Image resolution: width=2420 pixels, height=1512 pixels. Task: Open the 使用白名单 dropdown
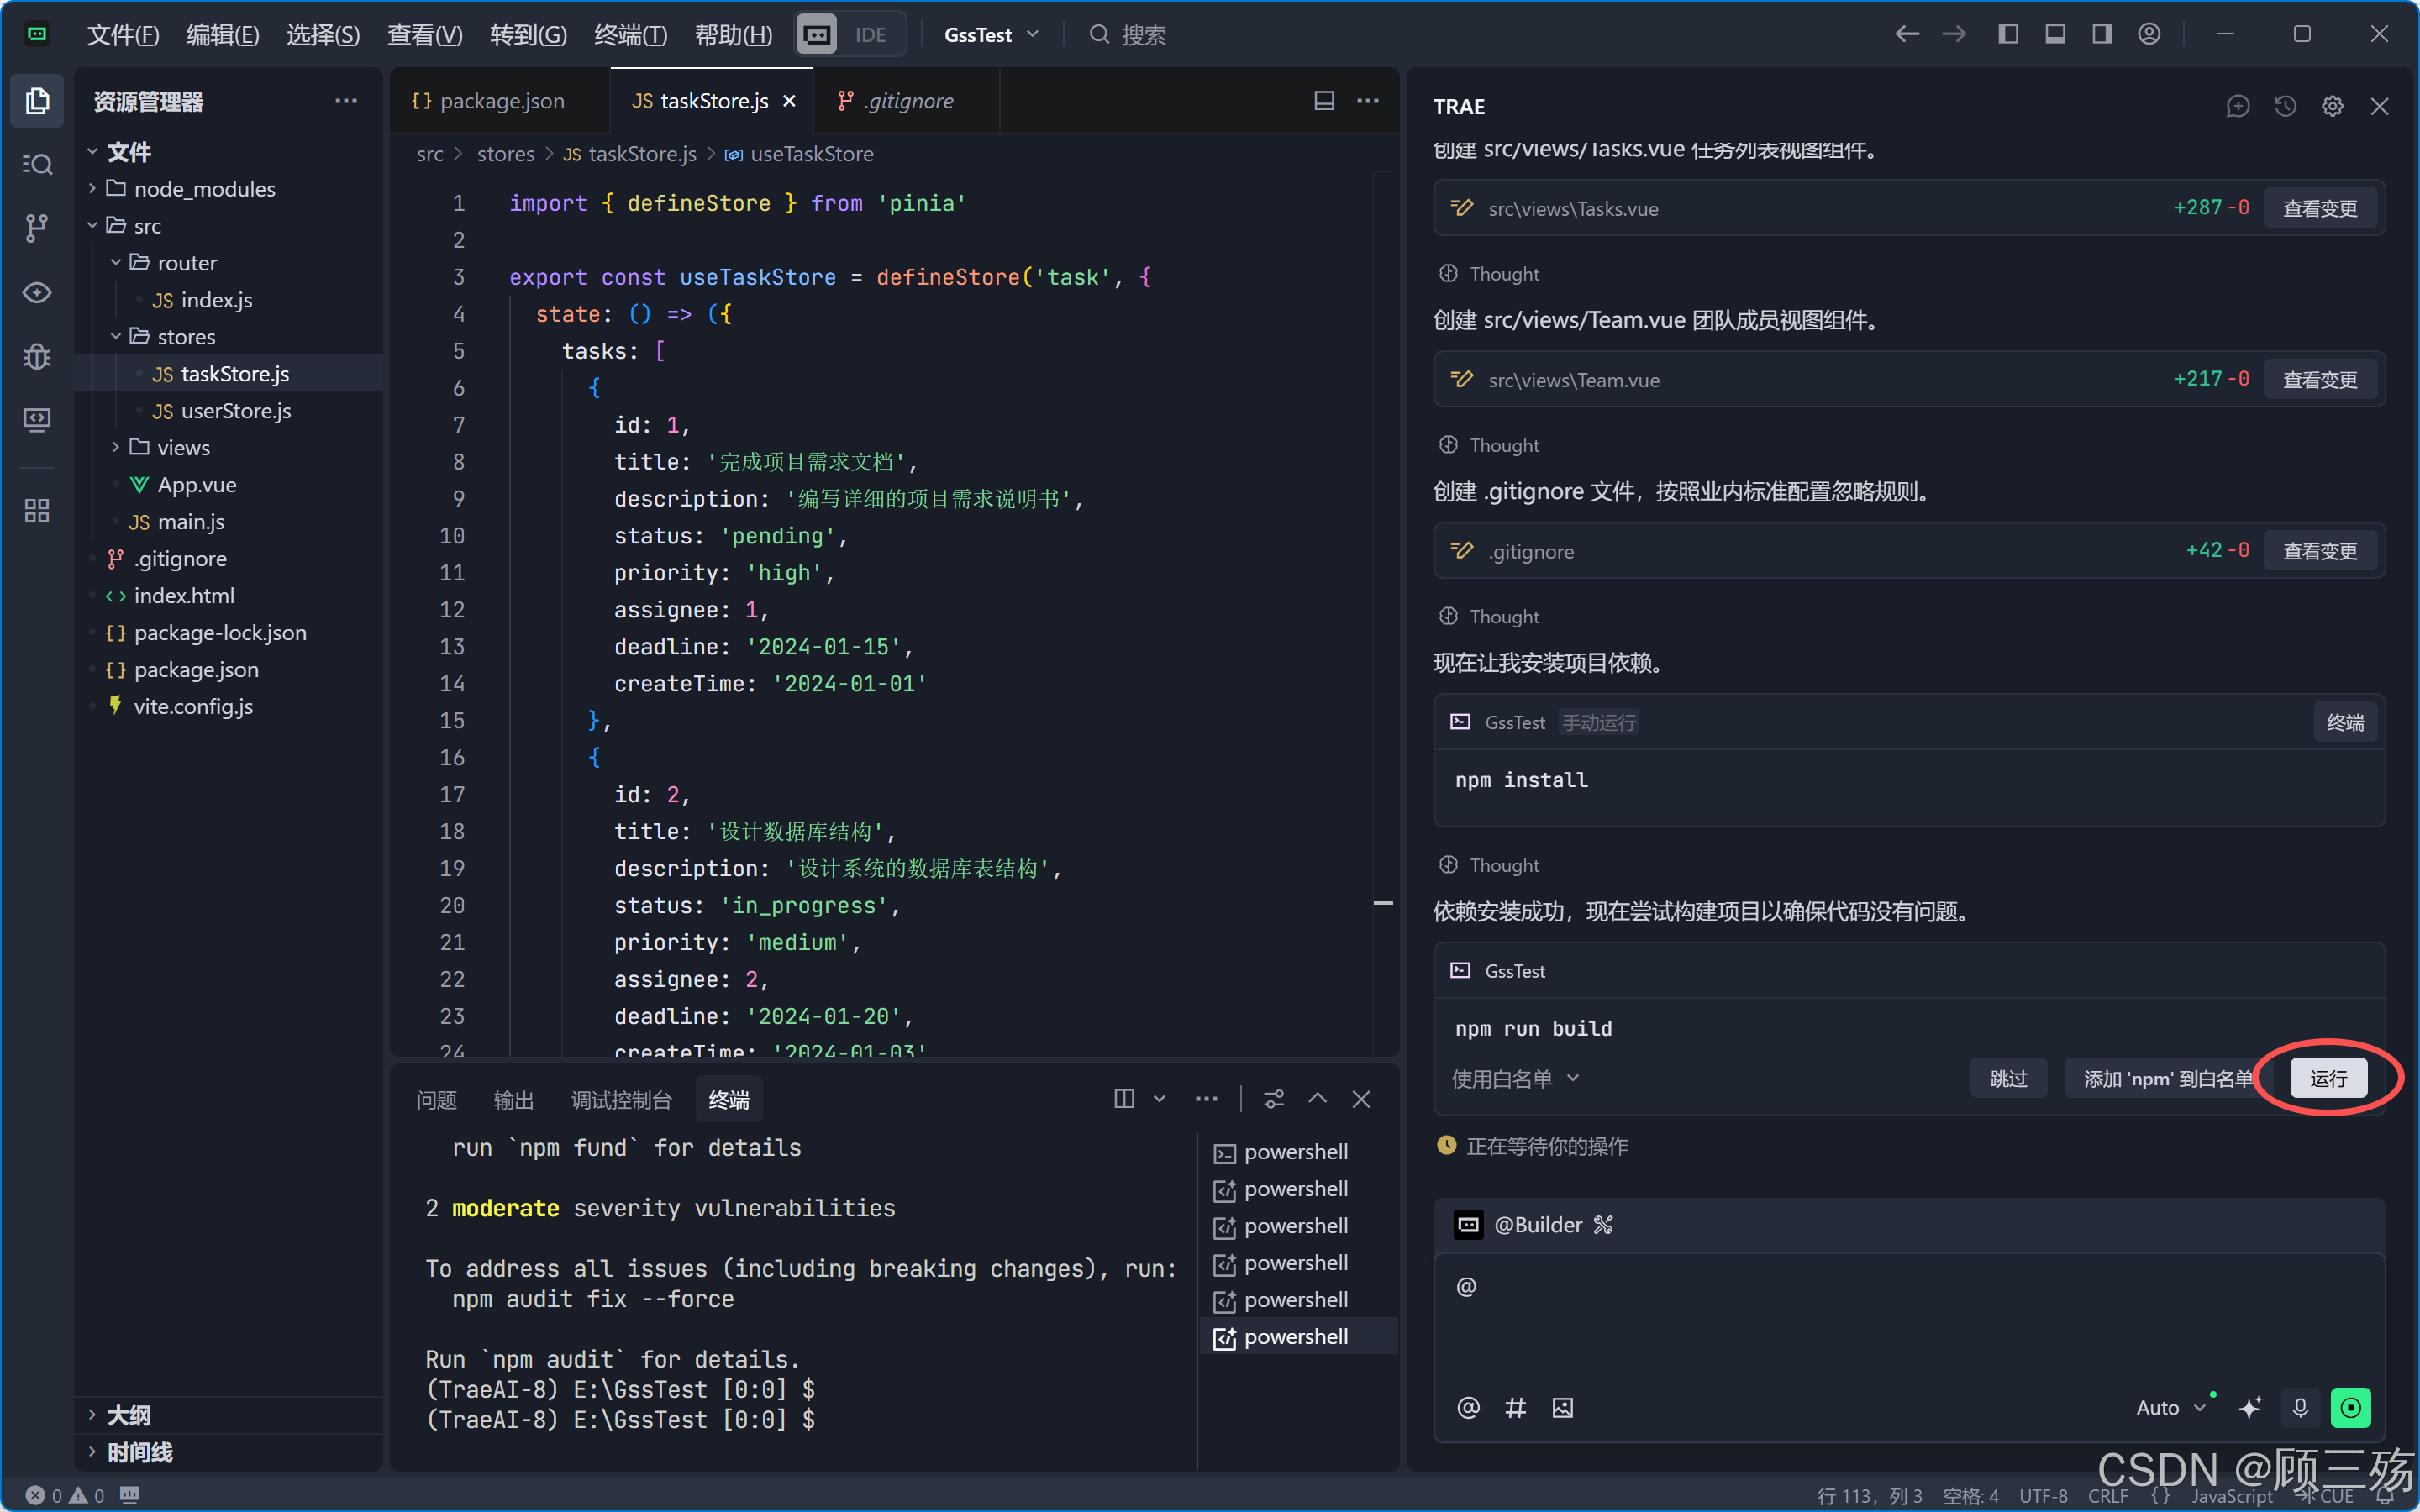[1515, 1078]
